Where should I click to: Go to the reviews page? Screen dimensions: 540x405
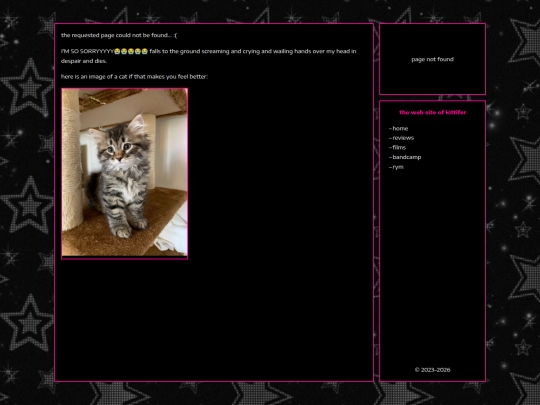click(x=403, y=138)
